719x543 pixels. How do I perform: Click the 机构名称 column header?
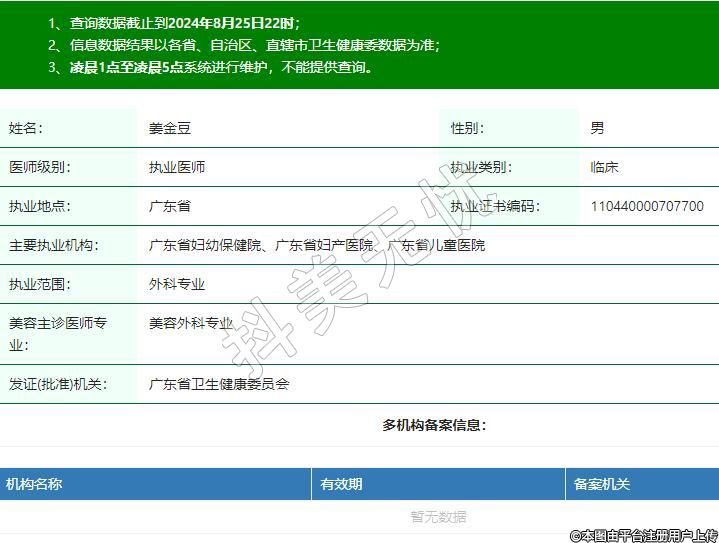(x=34, y=484)
